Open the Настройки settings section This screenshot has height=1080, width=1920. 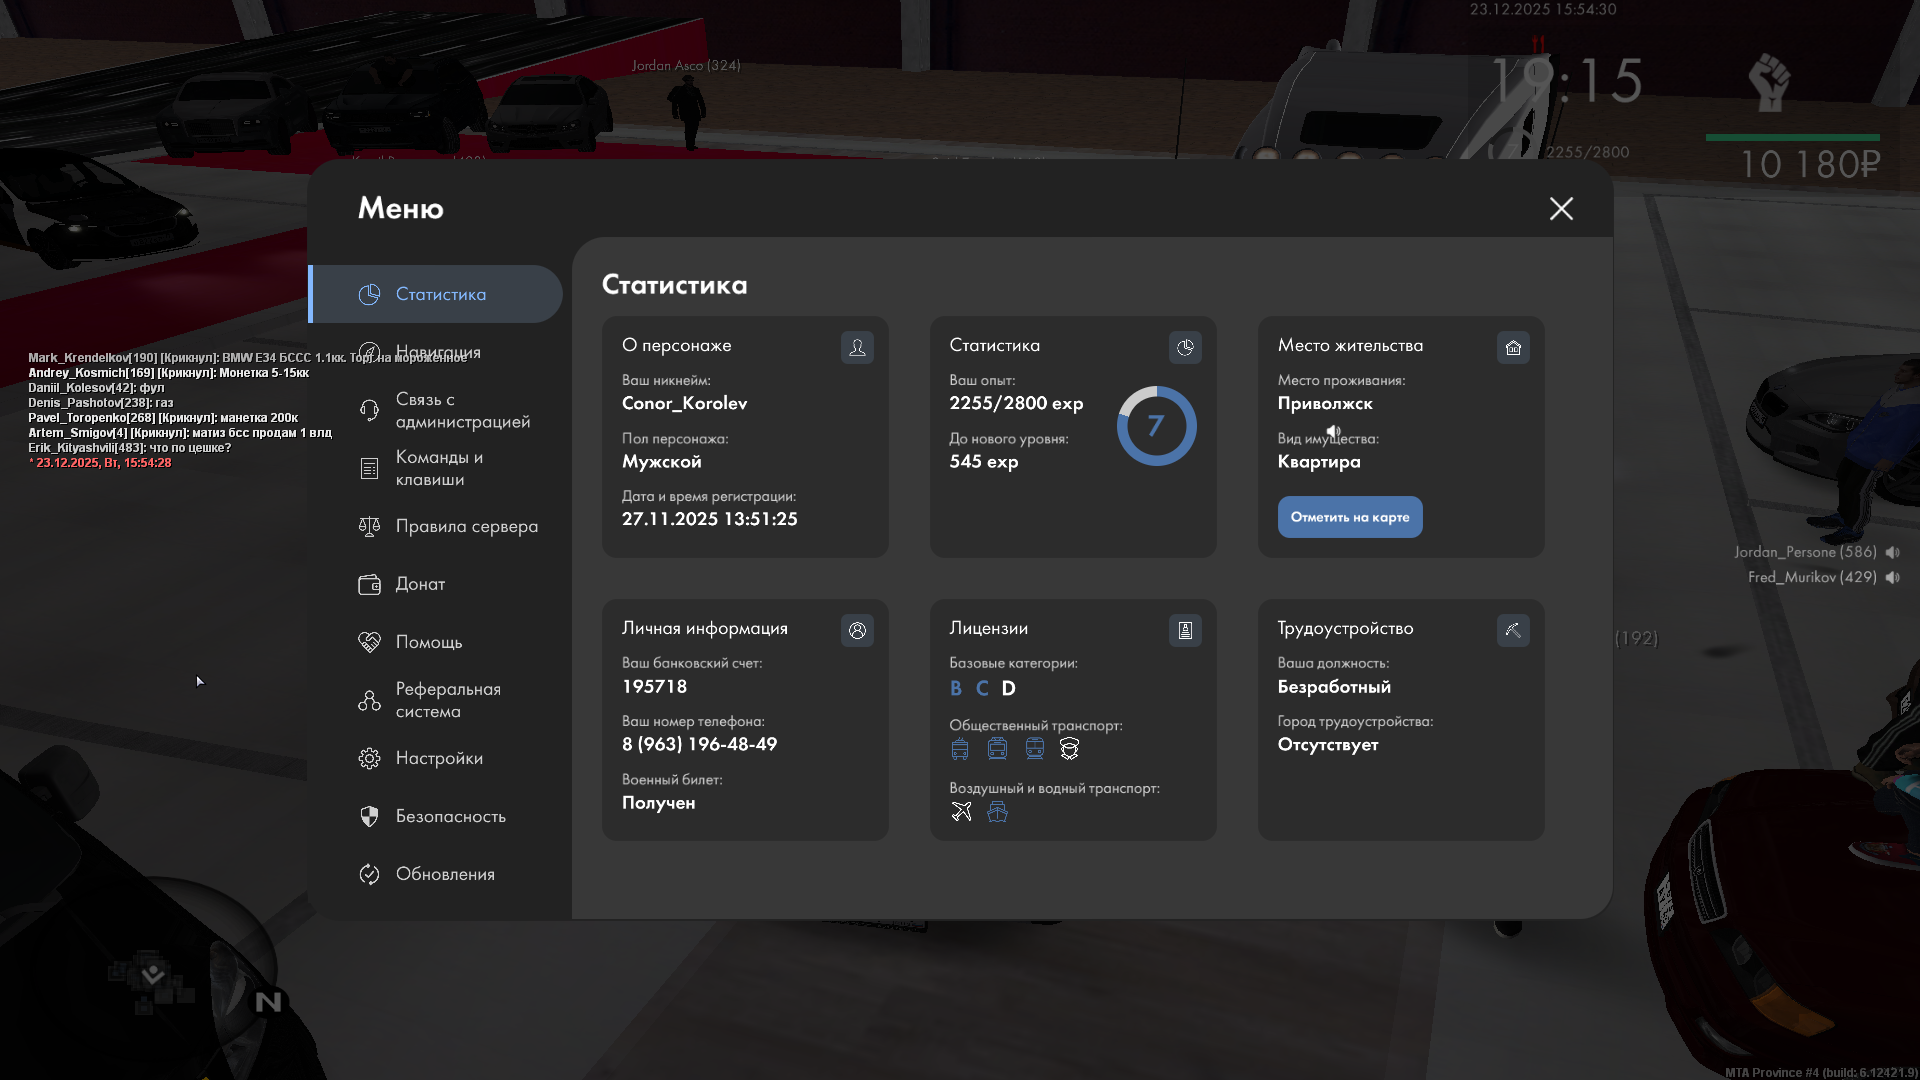(439, 758)
